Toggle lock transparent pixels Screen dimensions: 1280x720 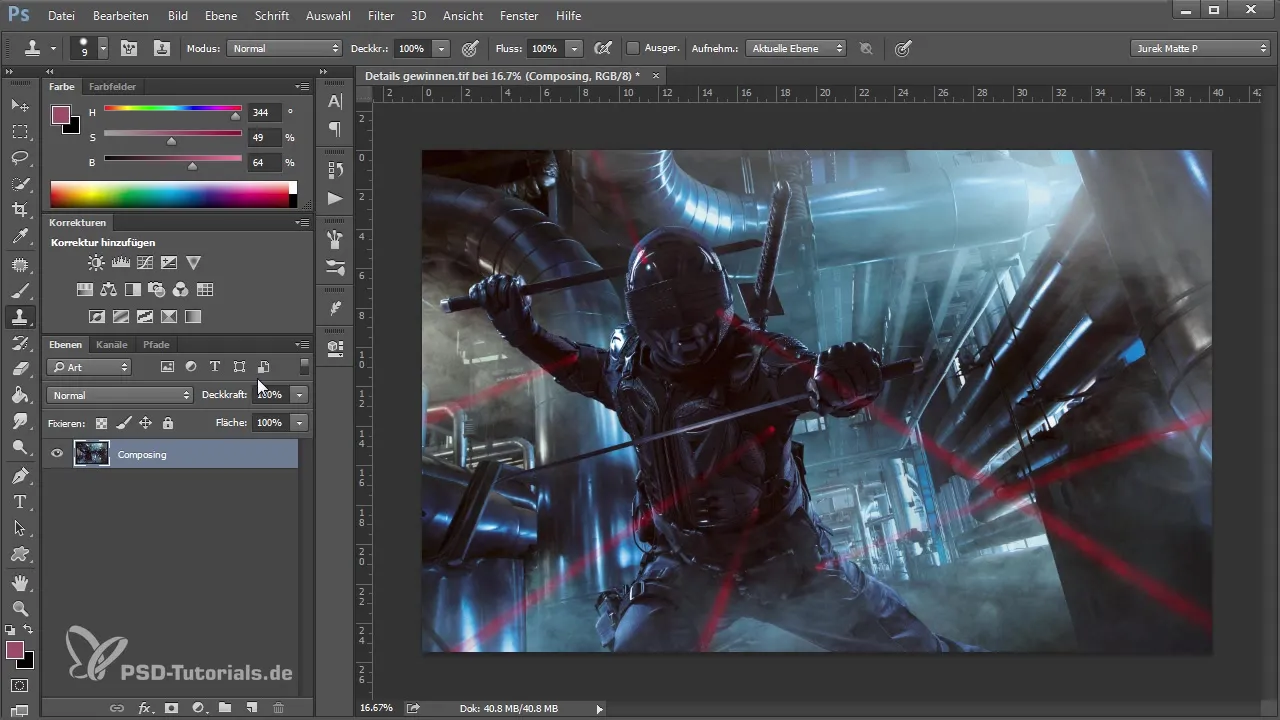tap(101, 423)
